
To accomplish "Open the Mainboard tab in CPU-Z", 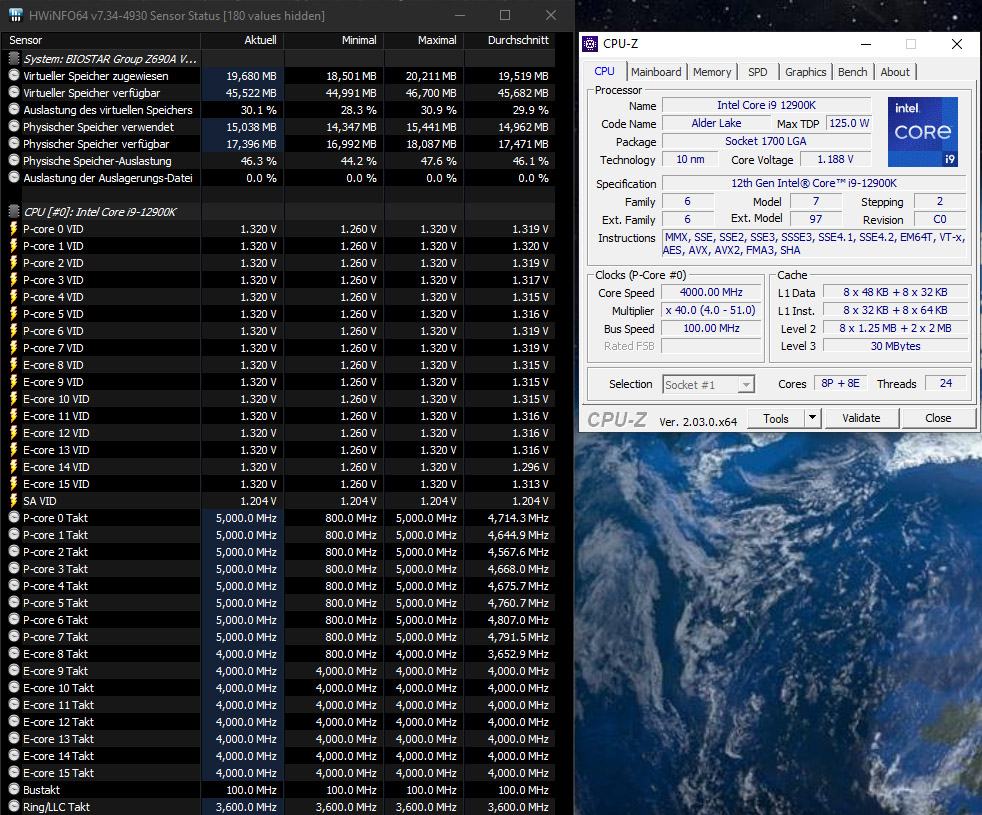I will tap(656, 72).
